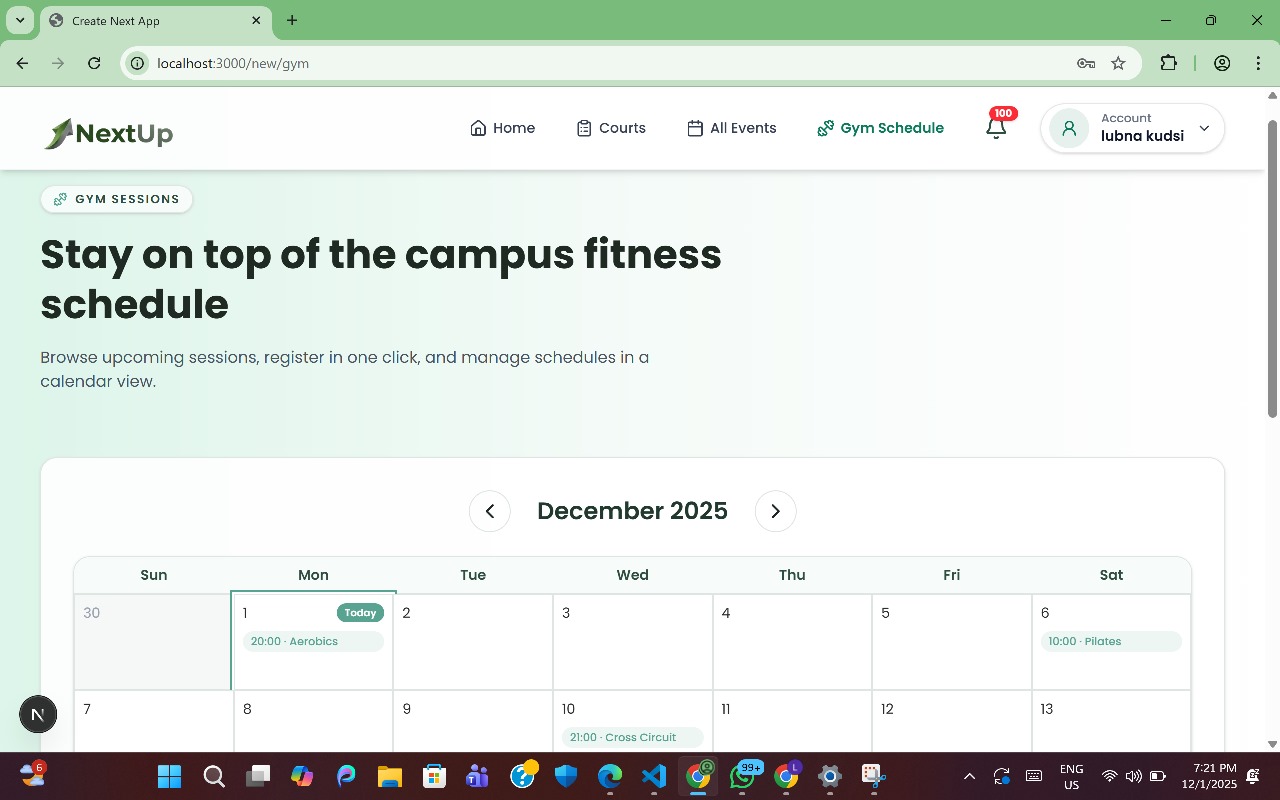Select December 8 calendar cell

(x=313, y=721)
